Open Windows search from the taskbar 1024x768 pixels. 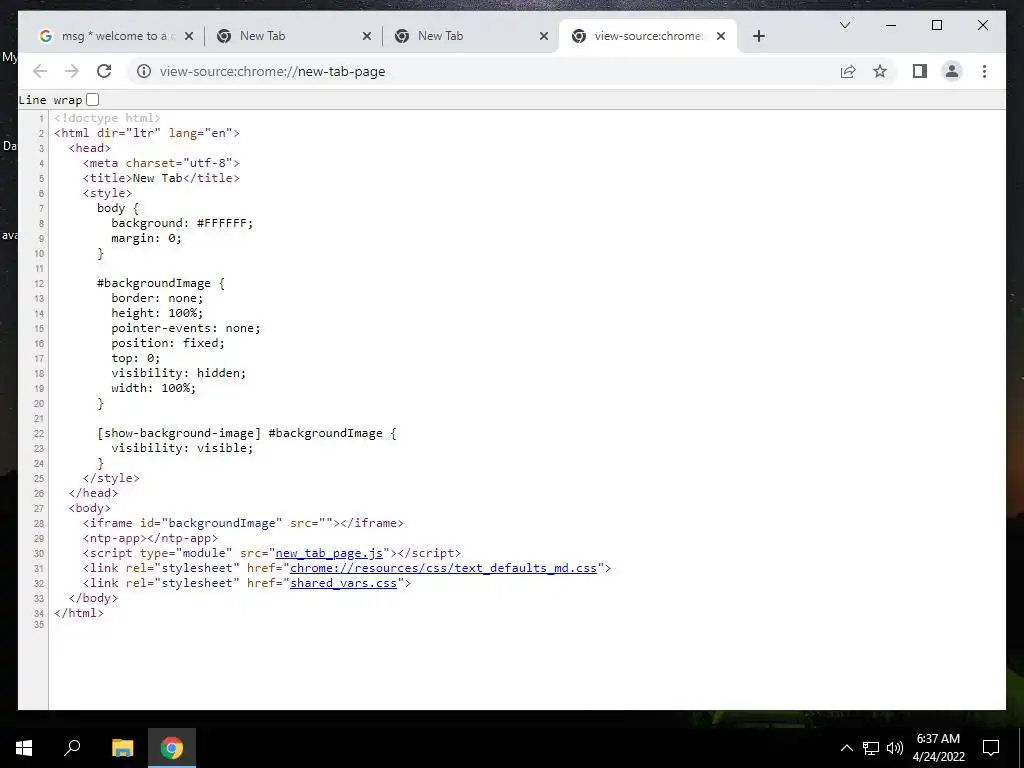click(72, 748)
